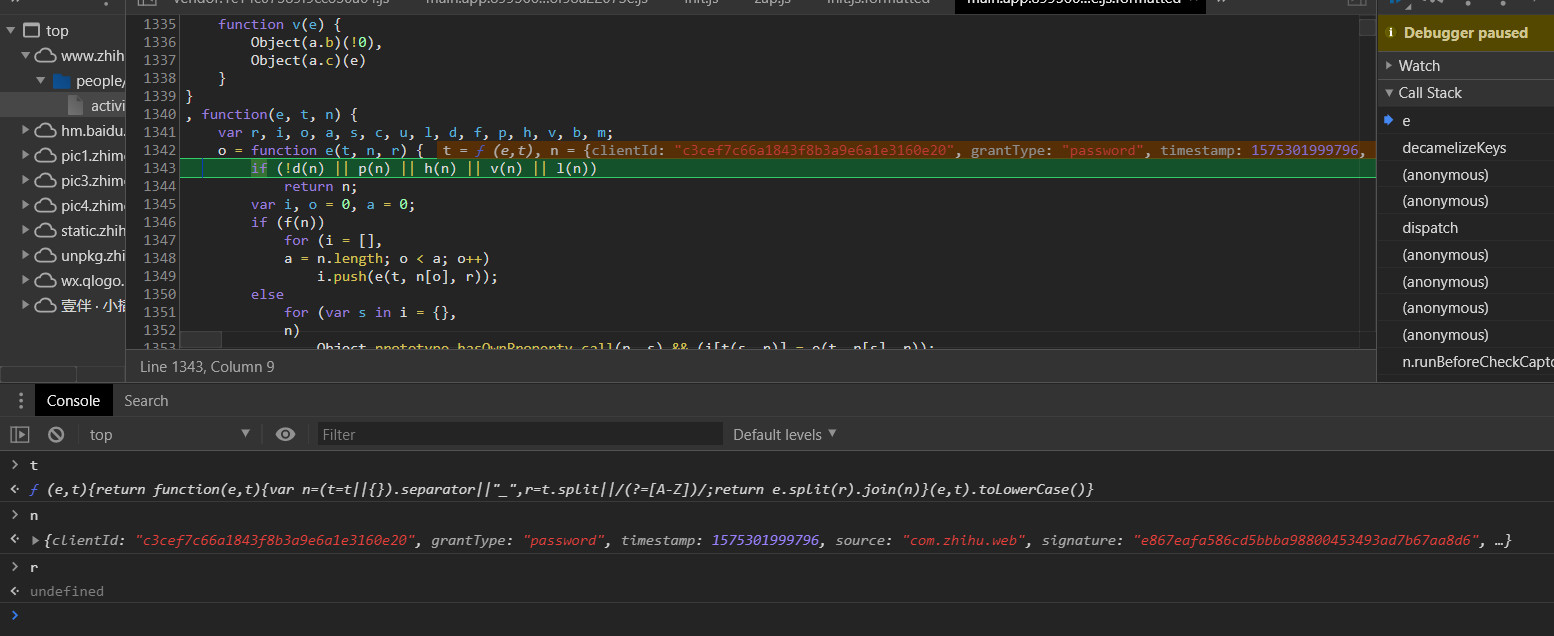
Task: Click the 'var i, o = 0, a = 0;' line
Action: click(333, 204)
